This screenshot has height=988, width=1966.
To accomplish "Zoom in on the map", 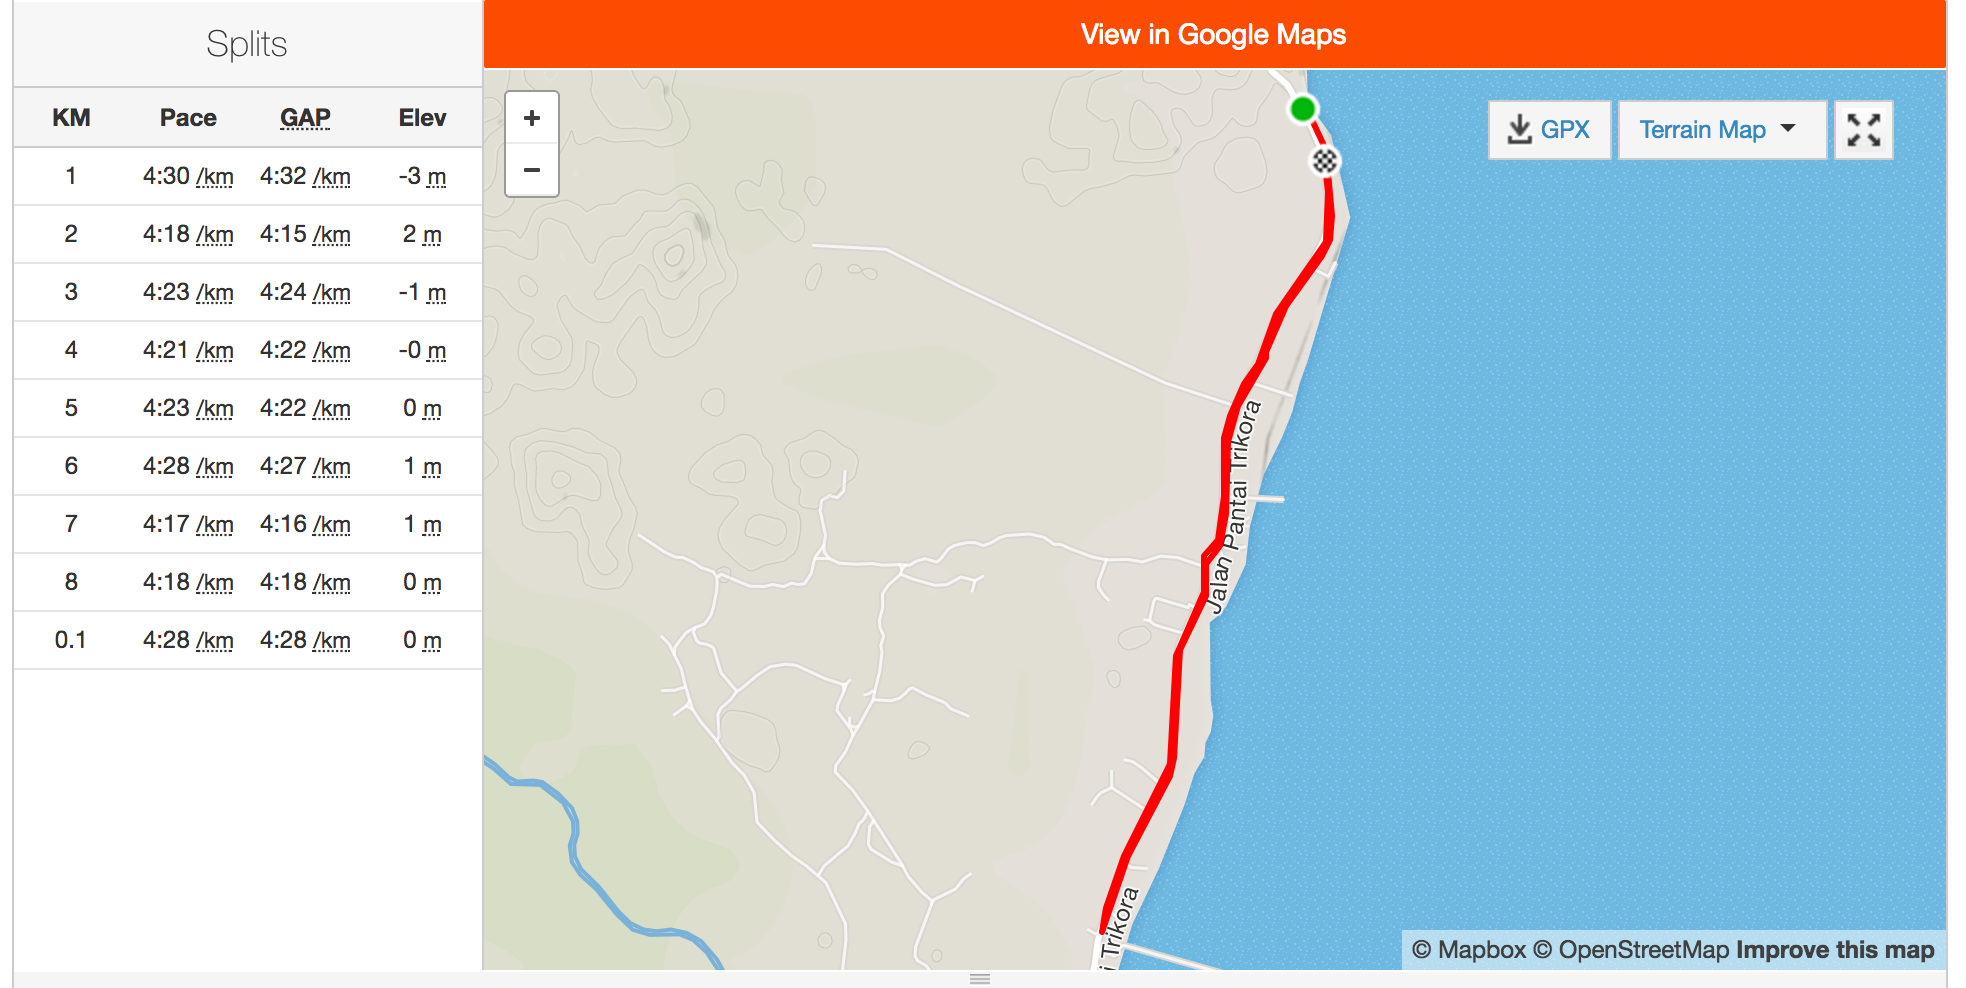I will [x=532, y=118].
